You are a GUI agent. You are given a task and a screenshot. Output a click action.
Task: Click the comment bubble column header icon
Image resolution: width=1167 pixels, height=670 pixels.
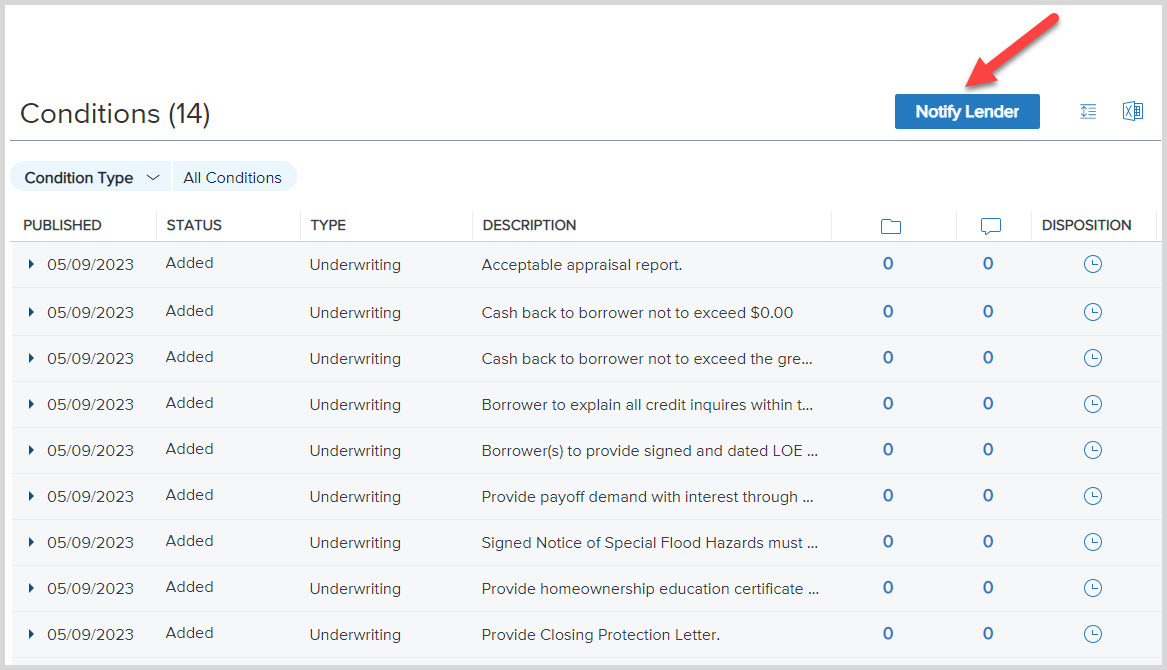coord(991,226)
